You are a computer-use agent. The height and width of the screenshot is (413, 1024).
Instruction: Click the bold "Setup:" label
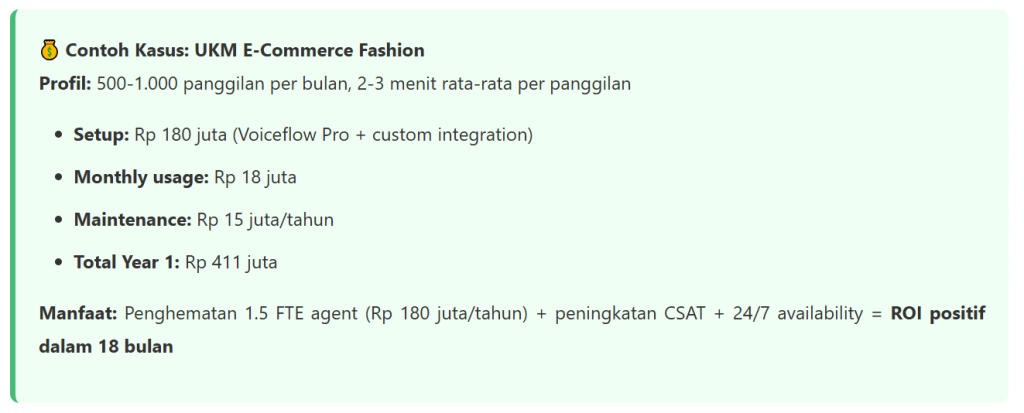101,134
